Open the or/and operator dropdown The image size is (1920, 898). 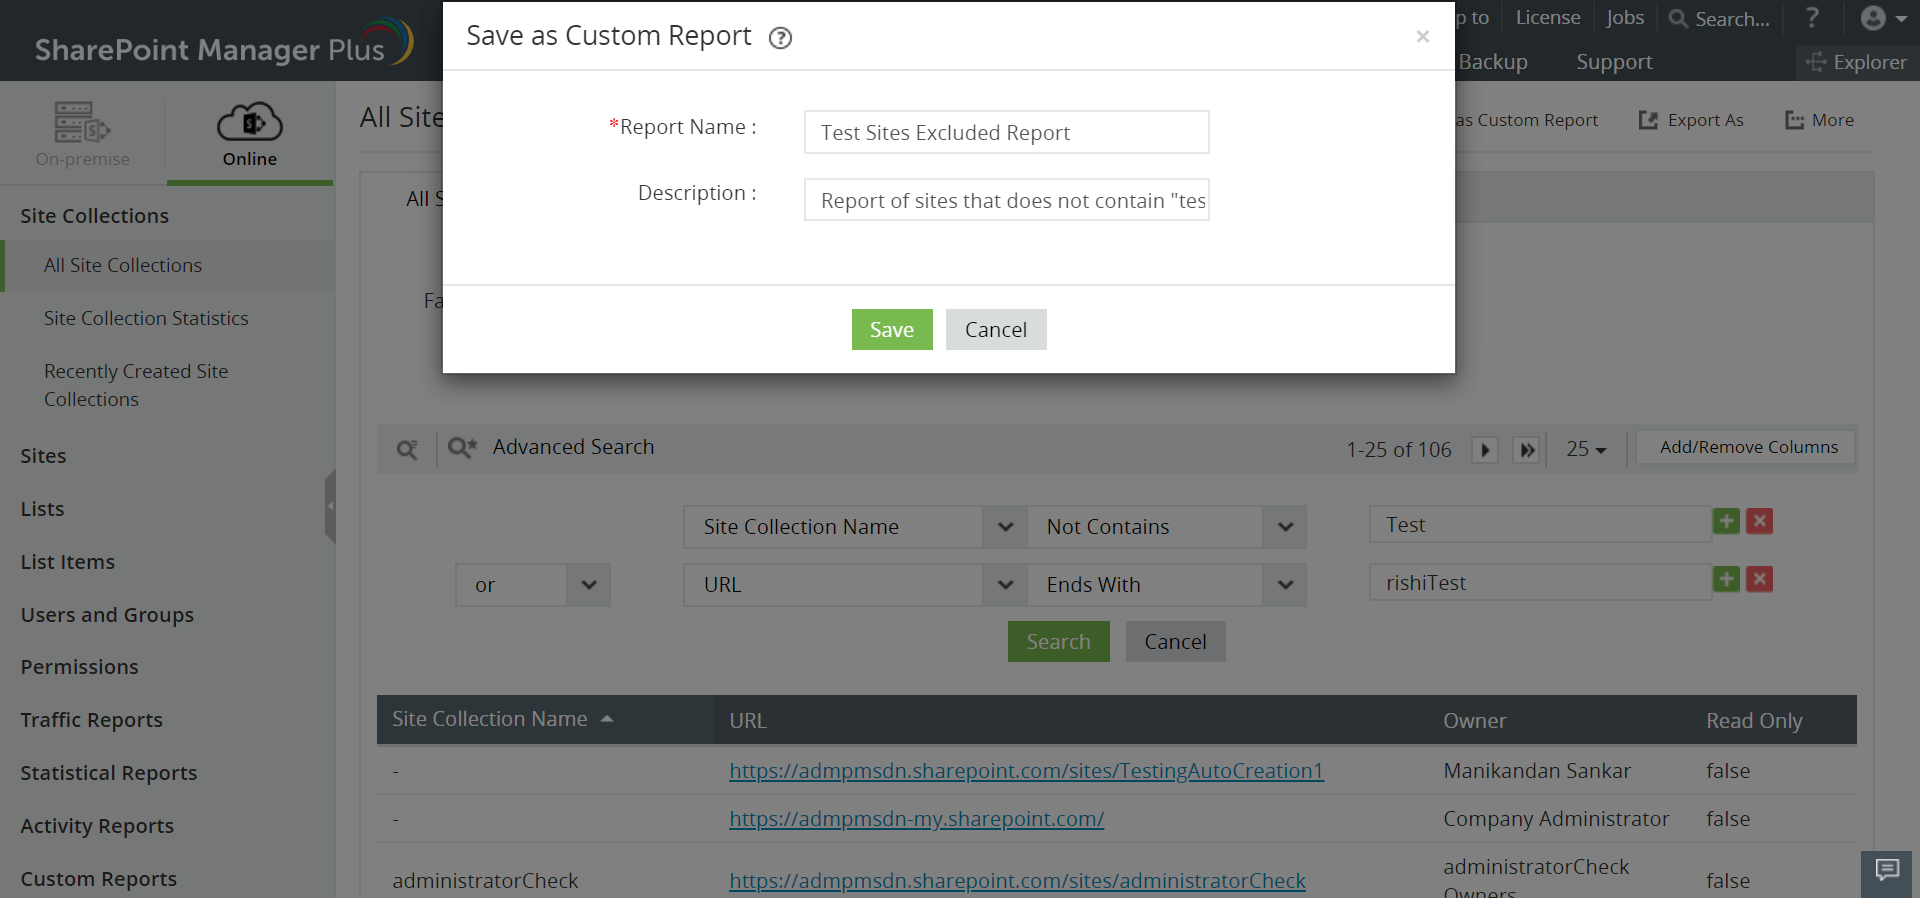pyautogui.click(x=589, y=585)
